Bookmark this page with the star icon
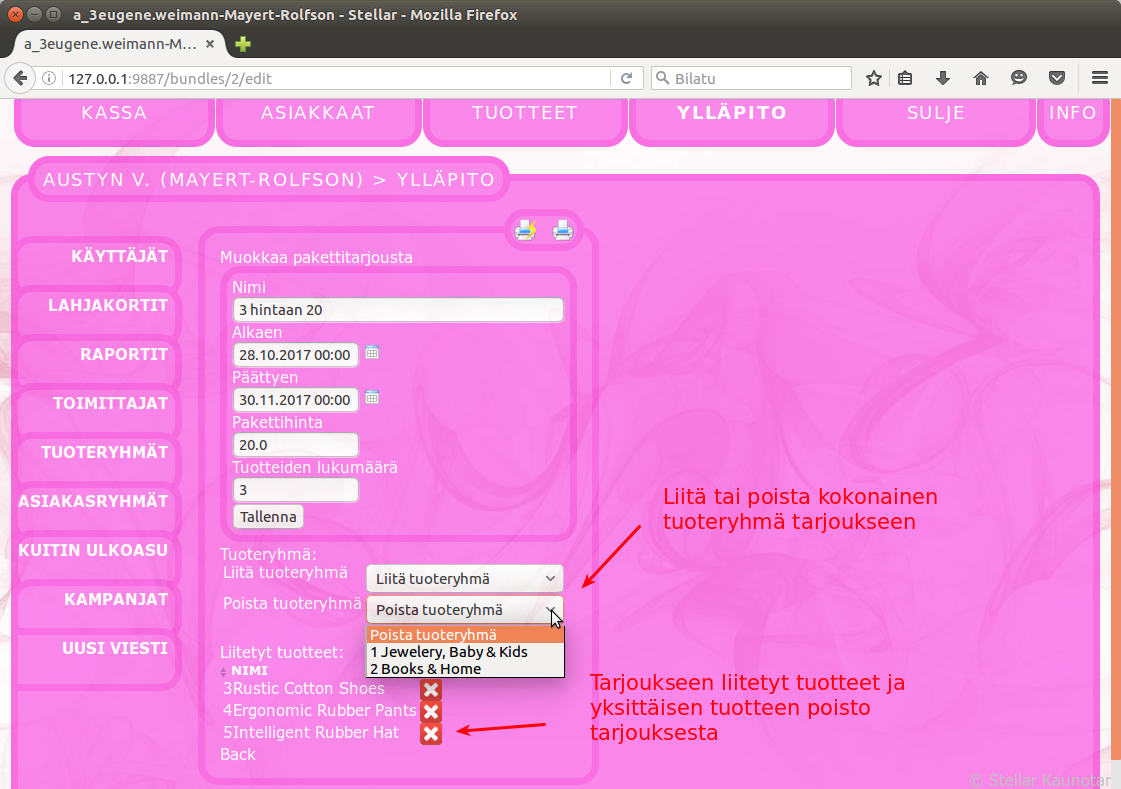Image resolution: width=1121 pixels, height=789 pixels. (873, 78)
